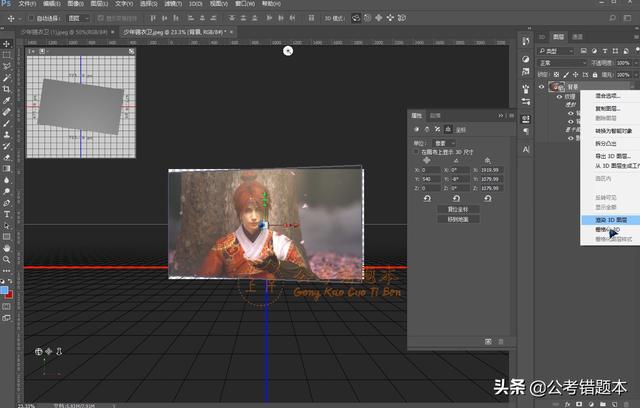Click the type layer filter icon in Layers panel
640x408 pixels.
tap(605, 51)
